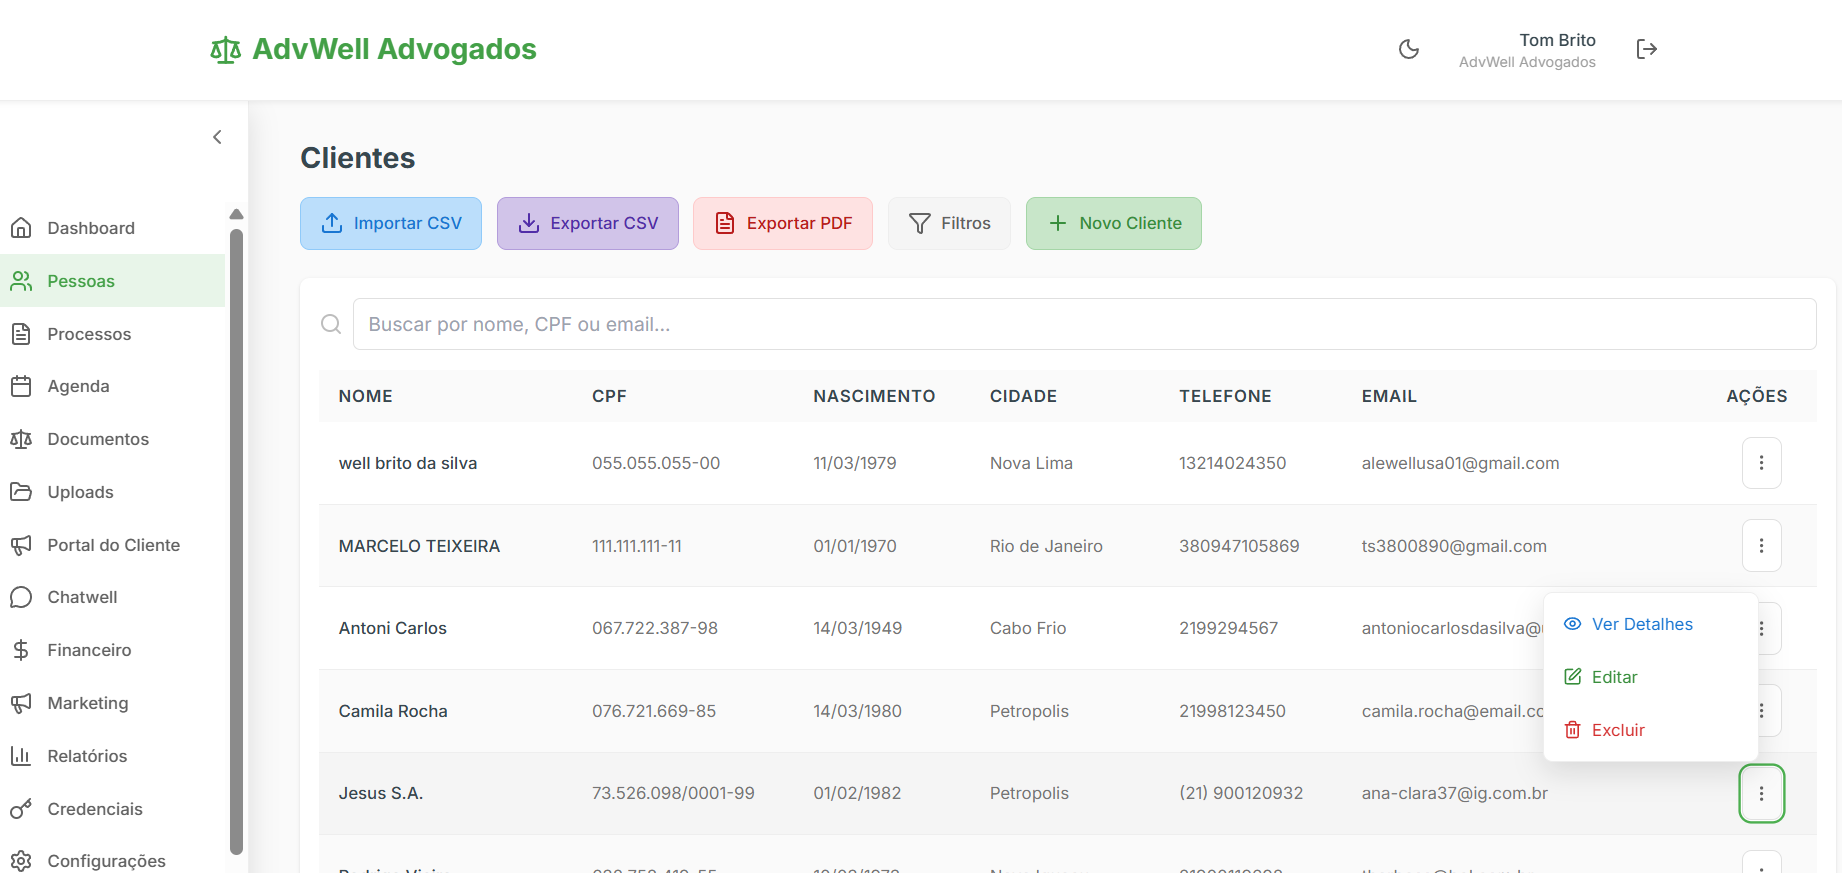Collapse the sidebar with chevron arrow

217,137
